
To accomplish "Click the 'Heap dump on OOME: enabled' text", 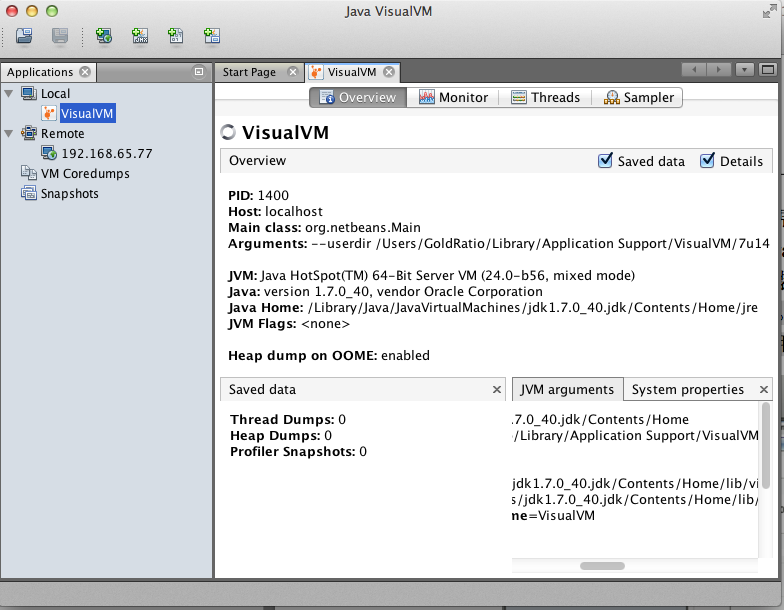I will click(x=329, y=356).
